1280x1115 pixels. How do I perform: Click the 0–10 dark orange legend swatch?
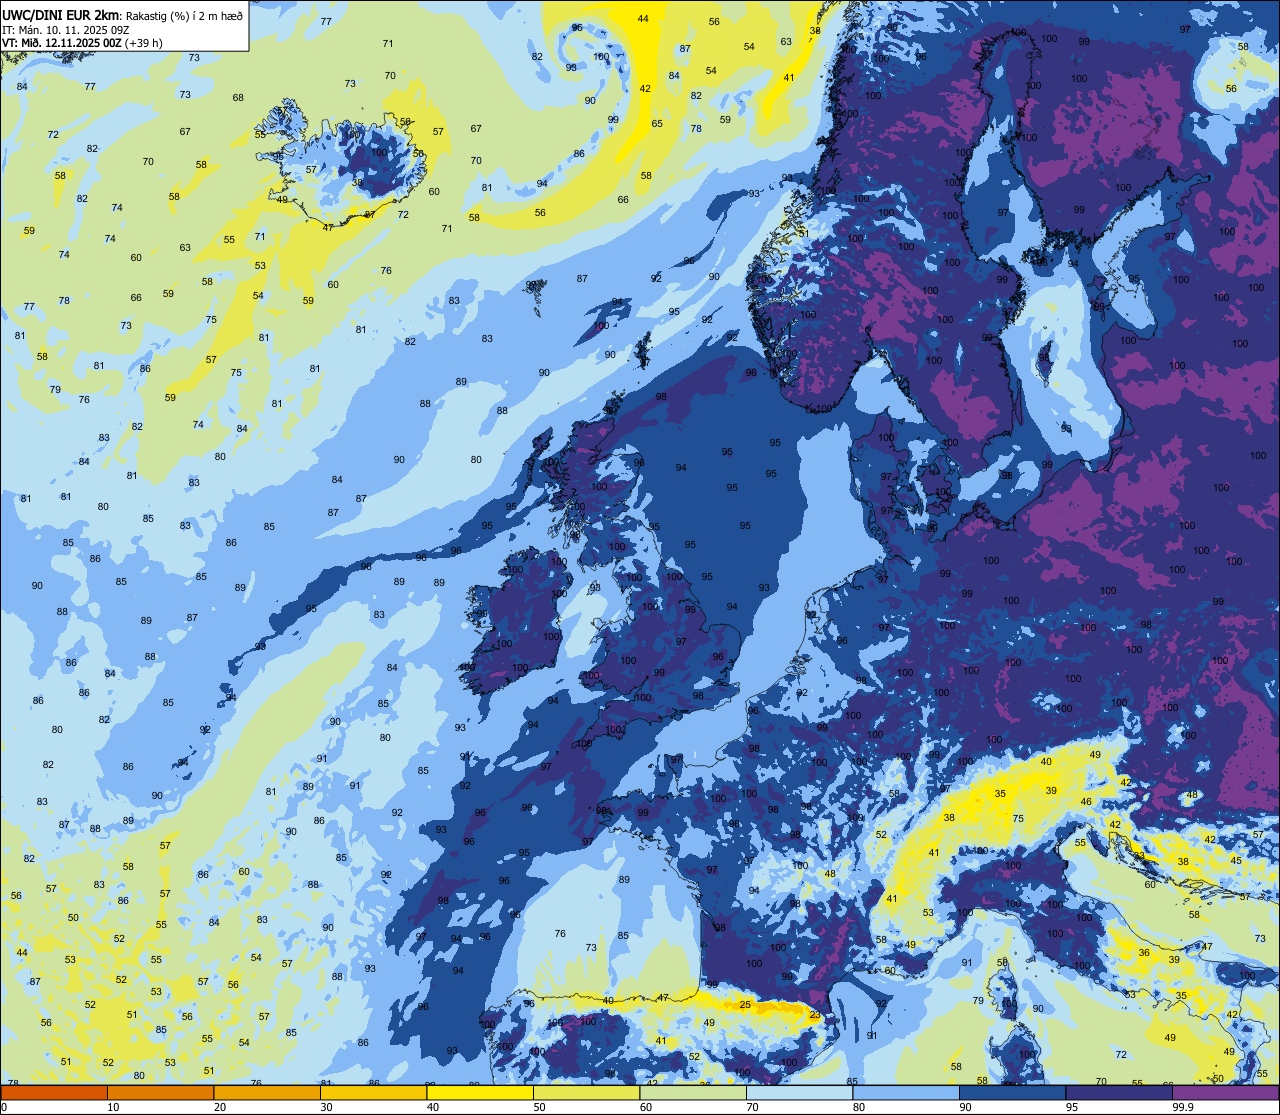54,1093
